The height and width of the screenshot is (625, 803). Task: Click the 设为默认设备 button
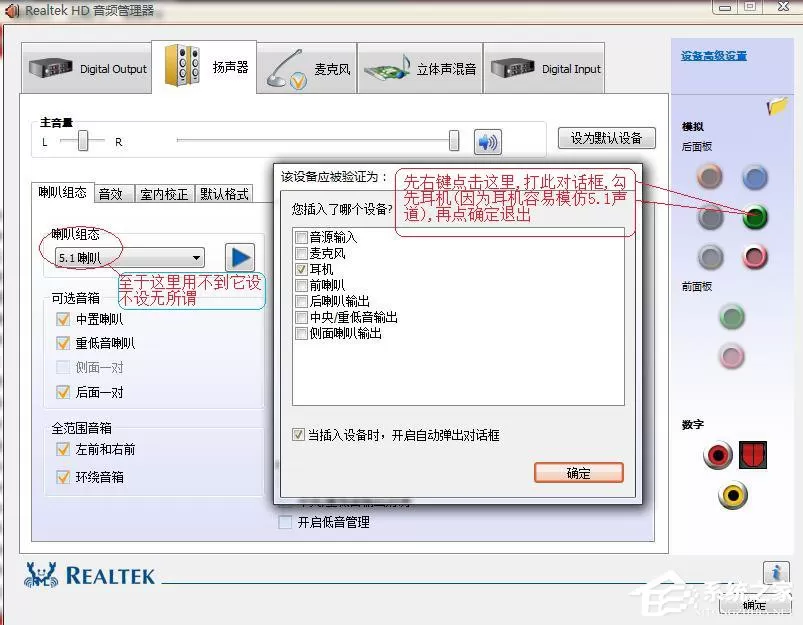[606, 138]
